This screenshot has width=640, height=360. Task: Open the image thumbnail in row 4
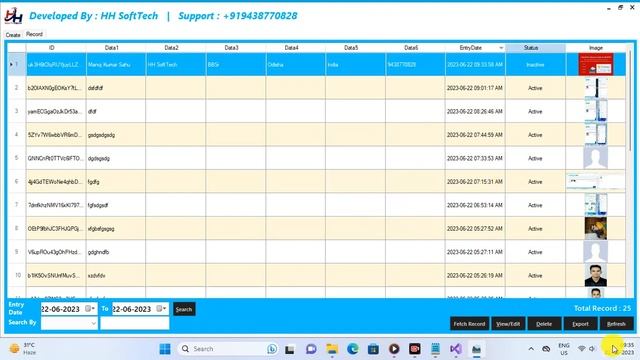596,135
